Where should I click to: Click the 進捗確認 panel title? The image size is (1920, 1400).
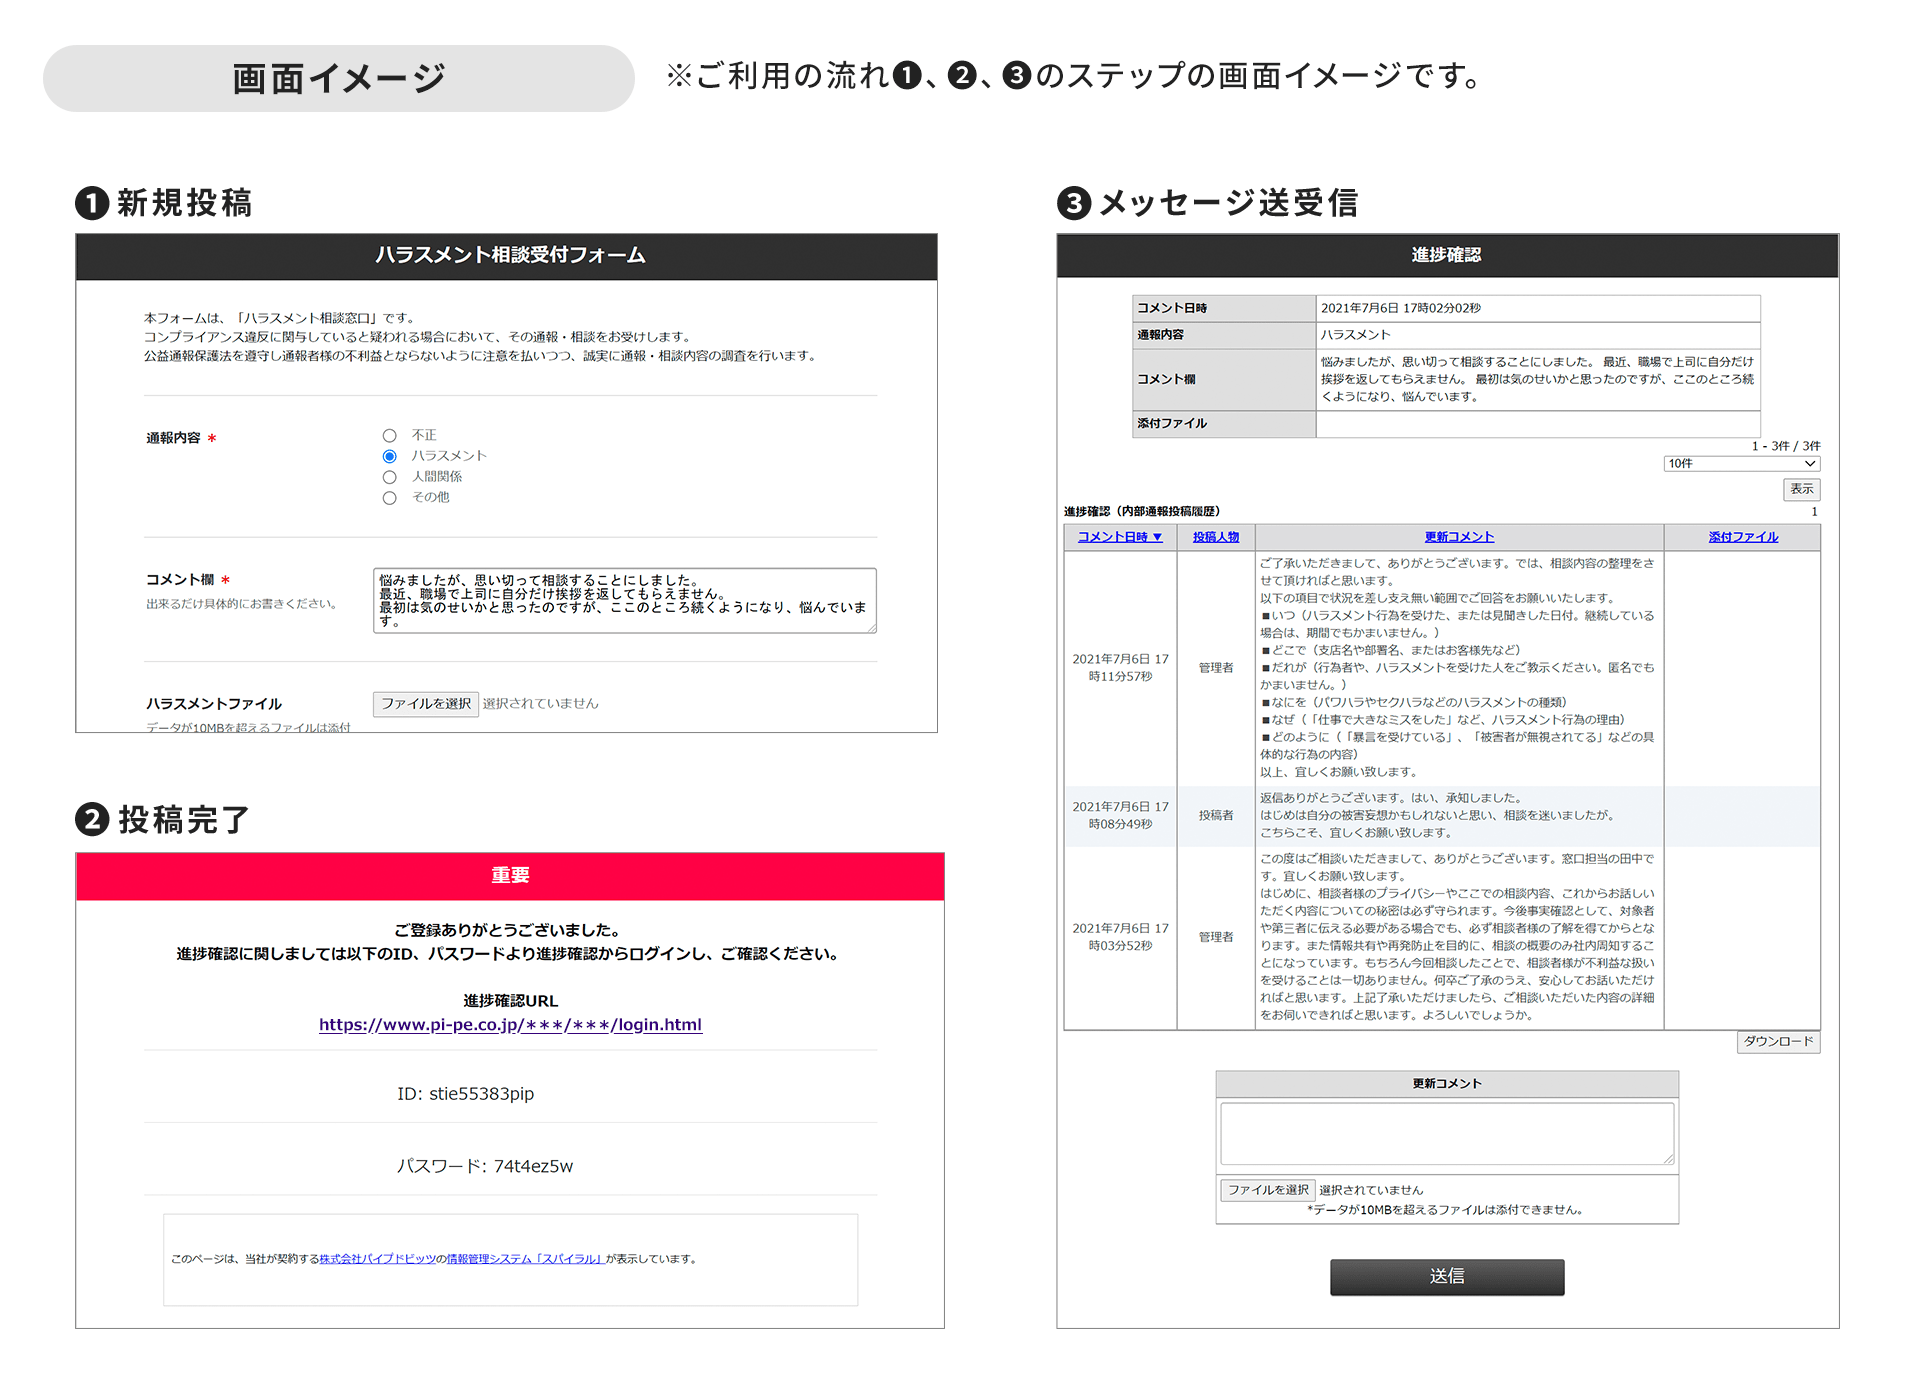pyautogui.click(x=1447, y=256)
